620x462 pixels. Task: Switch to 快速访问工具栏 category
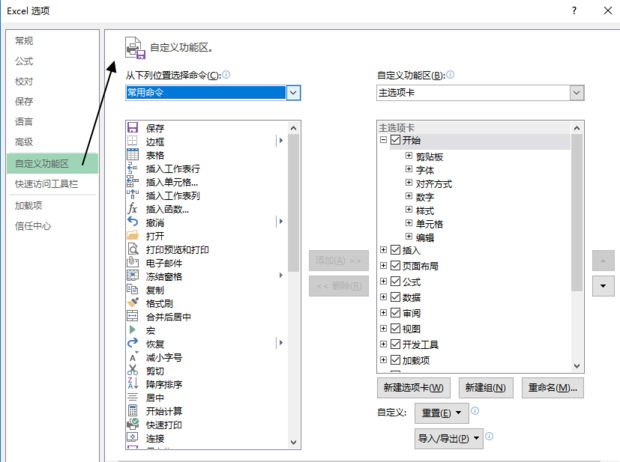[x=46, y=184]
